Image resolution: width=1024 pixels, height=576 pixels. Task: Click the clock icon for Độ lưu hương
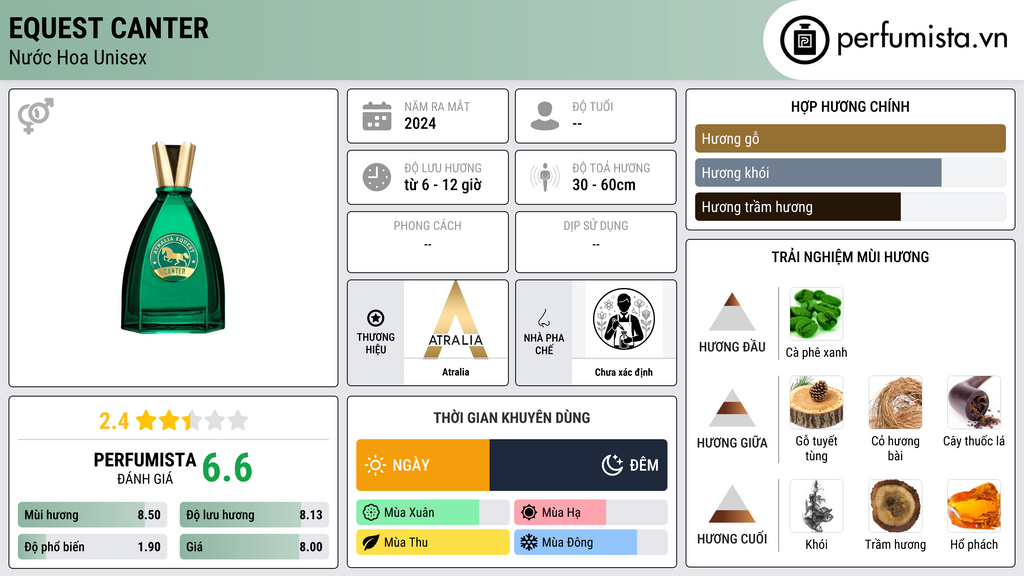(377, 177)
